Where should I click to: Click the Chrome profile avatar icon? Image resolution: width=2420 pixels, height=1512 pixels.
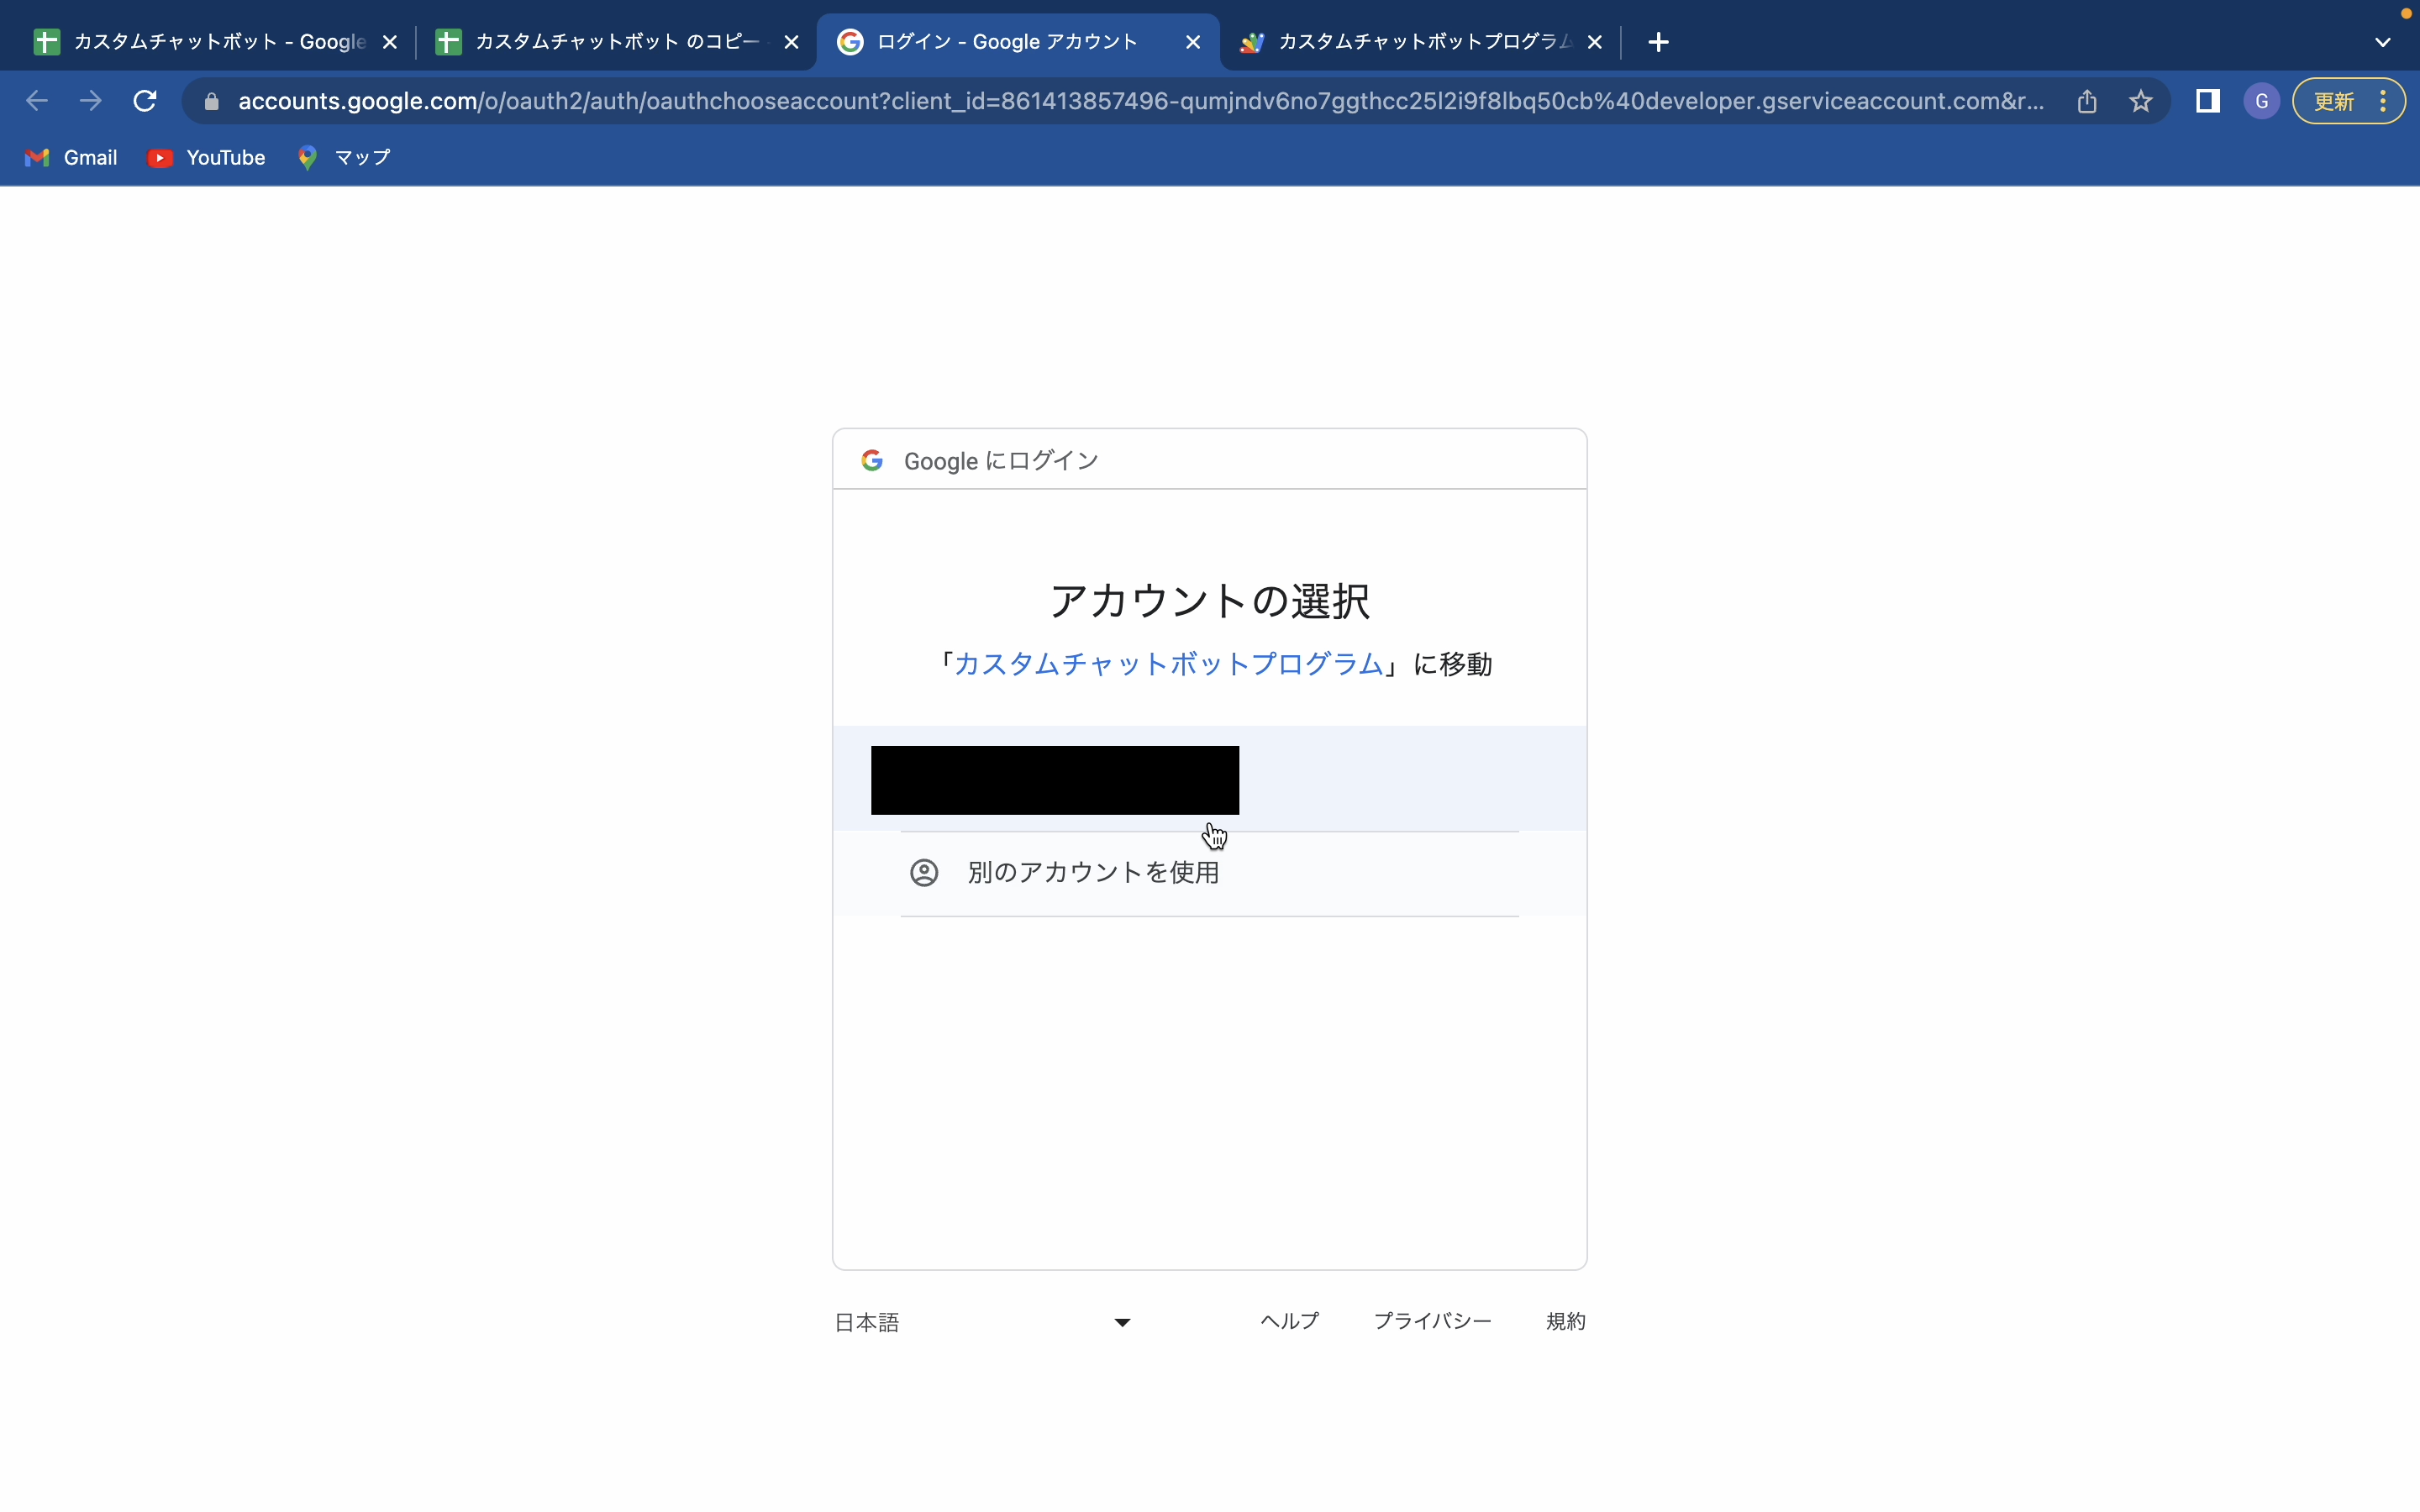[2260, 100]
